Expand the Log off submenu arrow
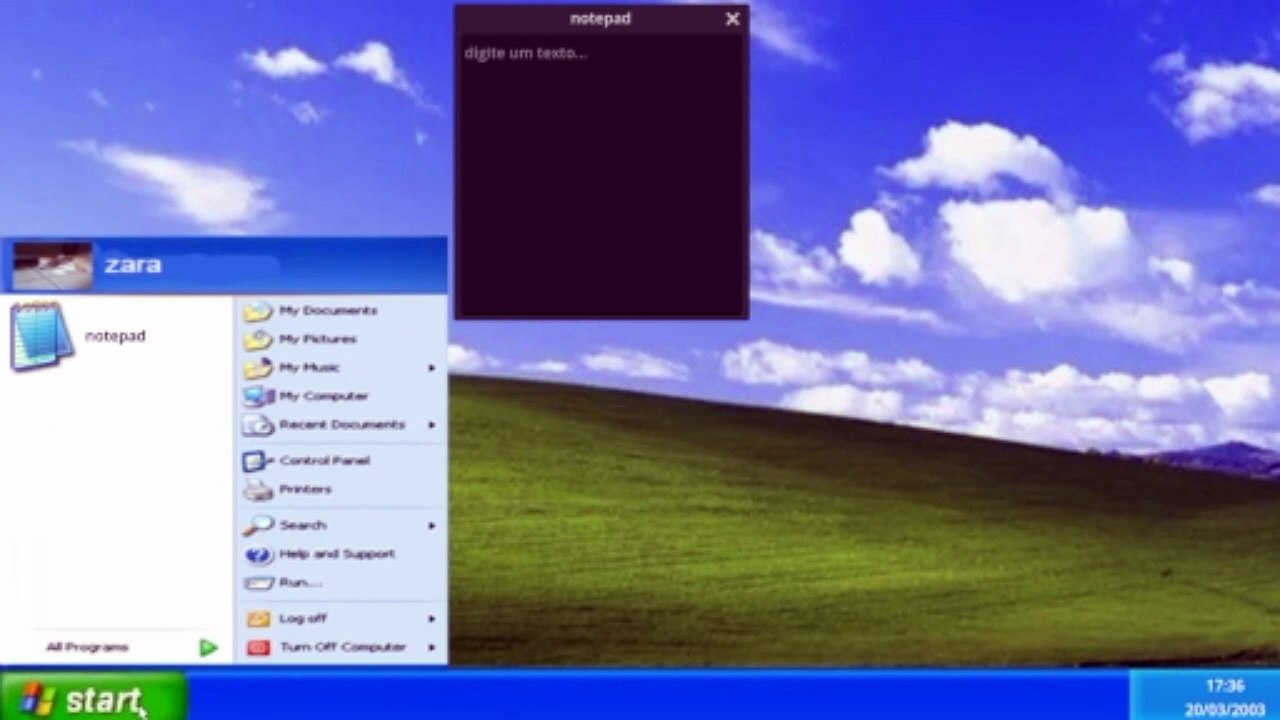1280x720 pixels. tap(432, 619)
